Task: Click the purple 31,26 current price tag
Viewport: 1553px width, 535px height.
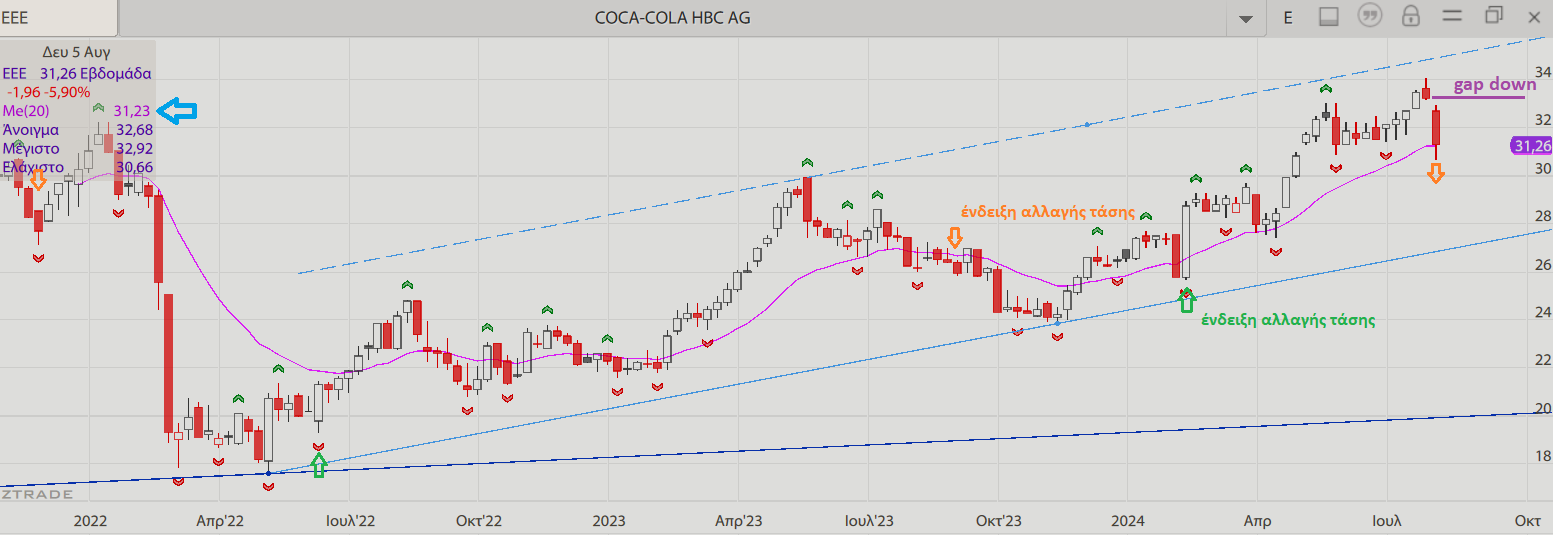Action: [1530, 146]
